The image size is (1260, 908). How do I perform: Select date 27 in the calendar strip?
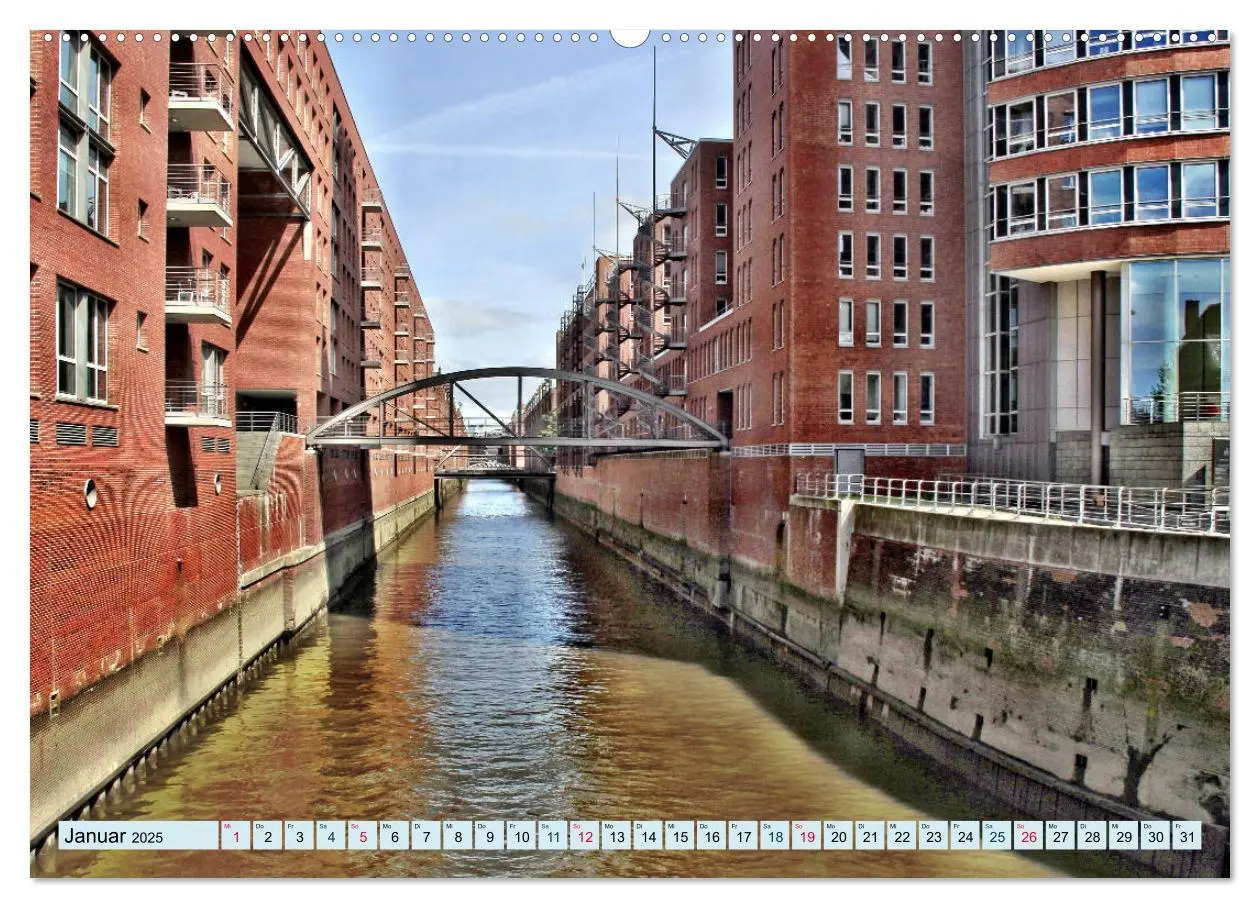pos(1061,836)
